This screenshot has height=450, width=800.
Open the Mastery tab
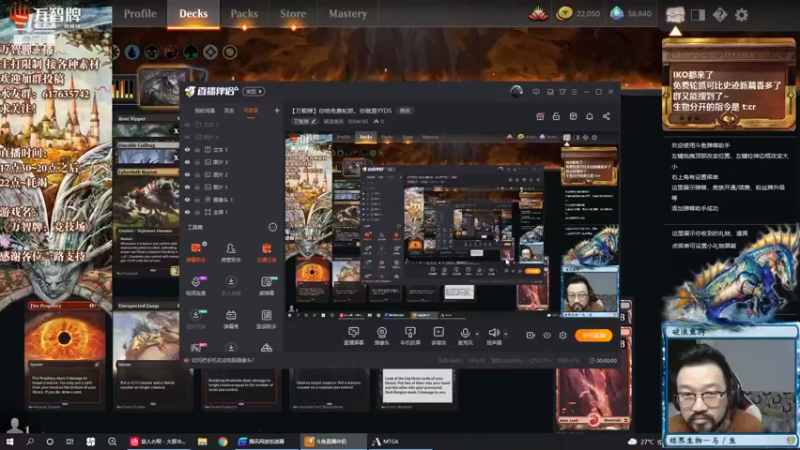click(x=347, y=14)
